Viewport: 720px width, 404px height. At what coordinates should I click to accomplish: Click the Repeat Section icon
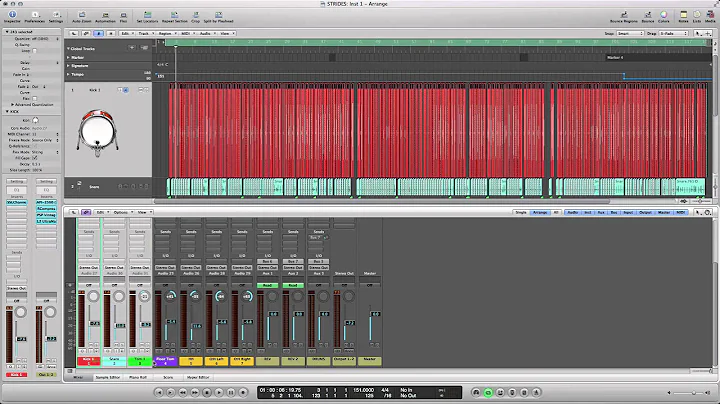(174, 17)
